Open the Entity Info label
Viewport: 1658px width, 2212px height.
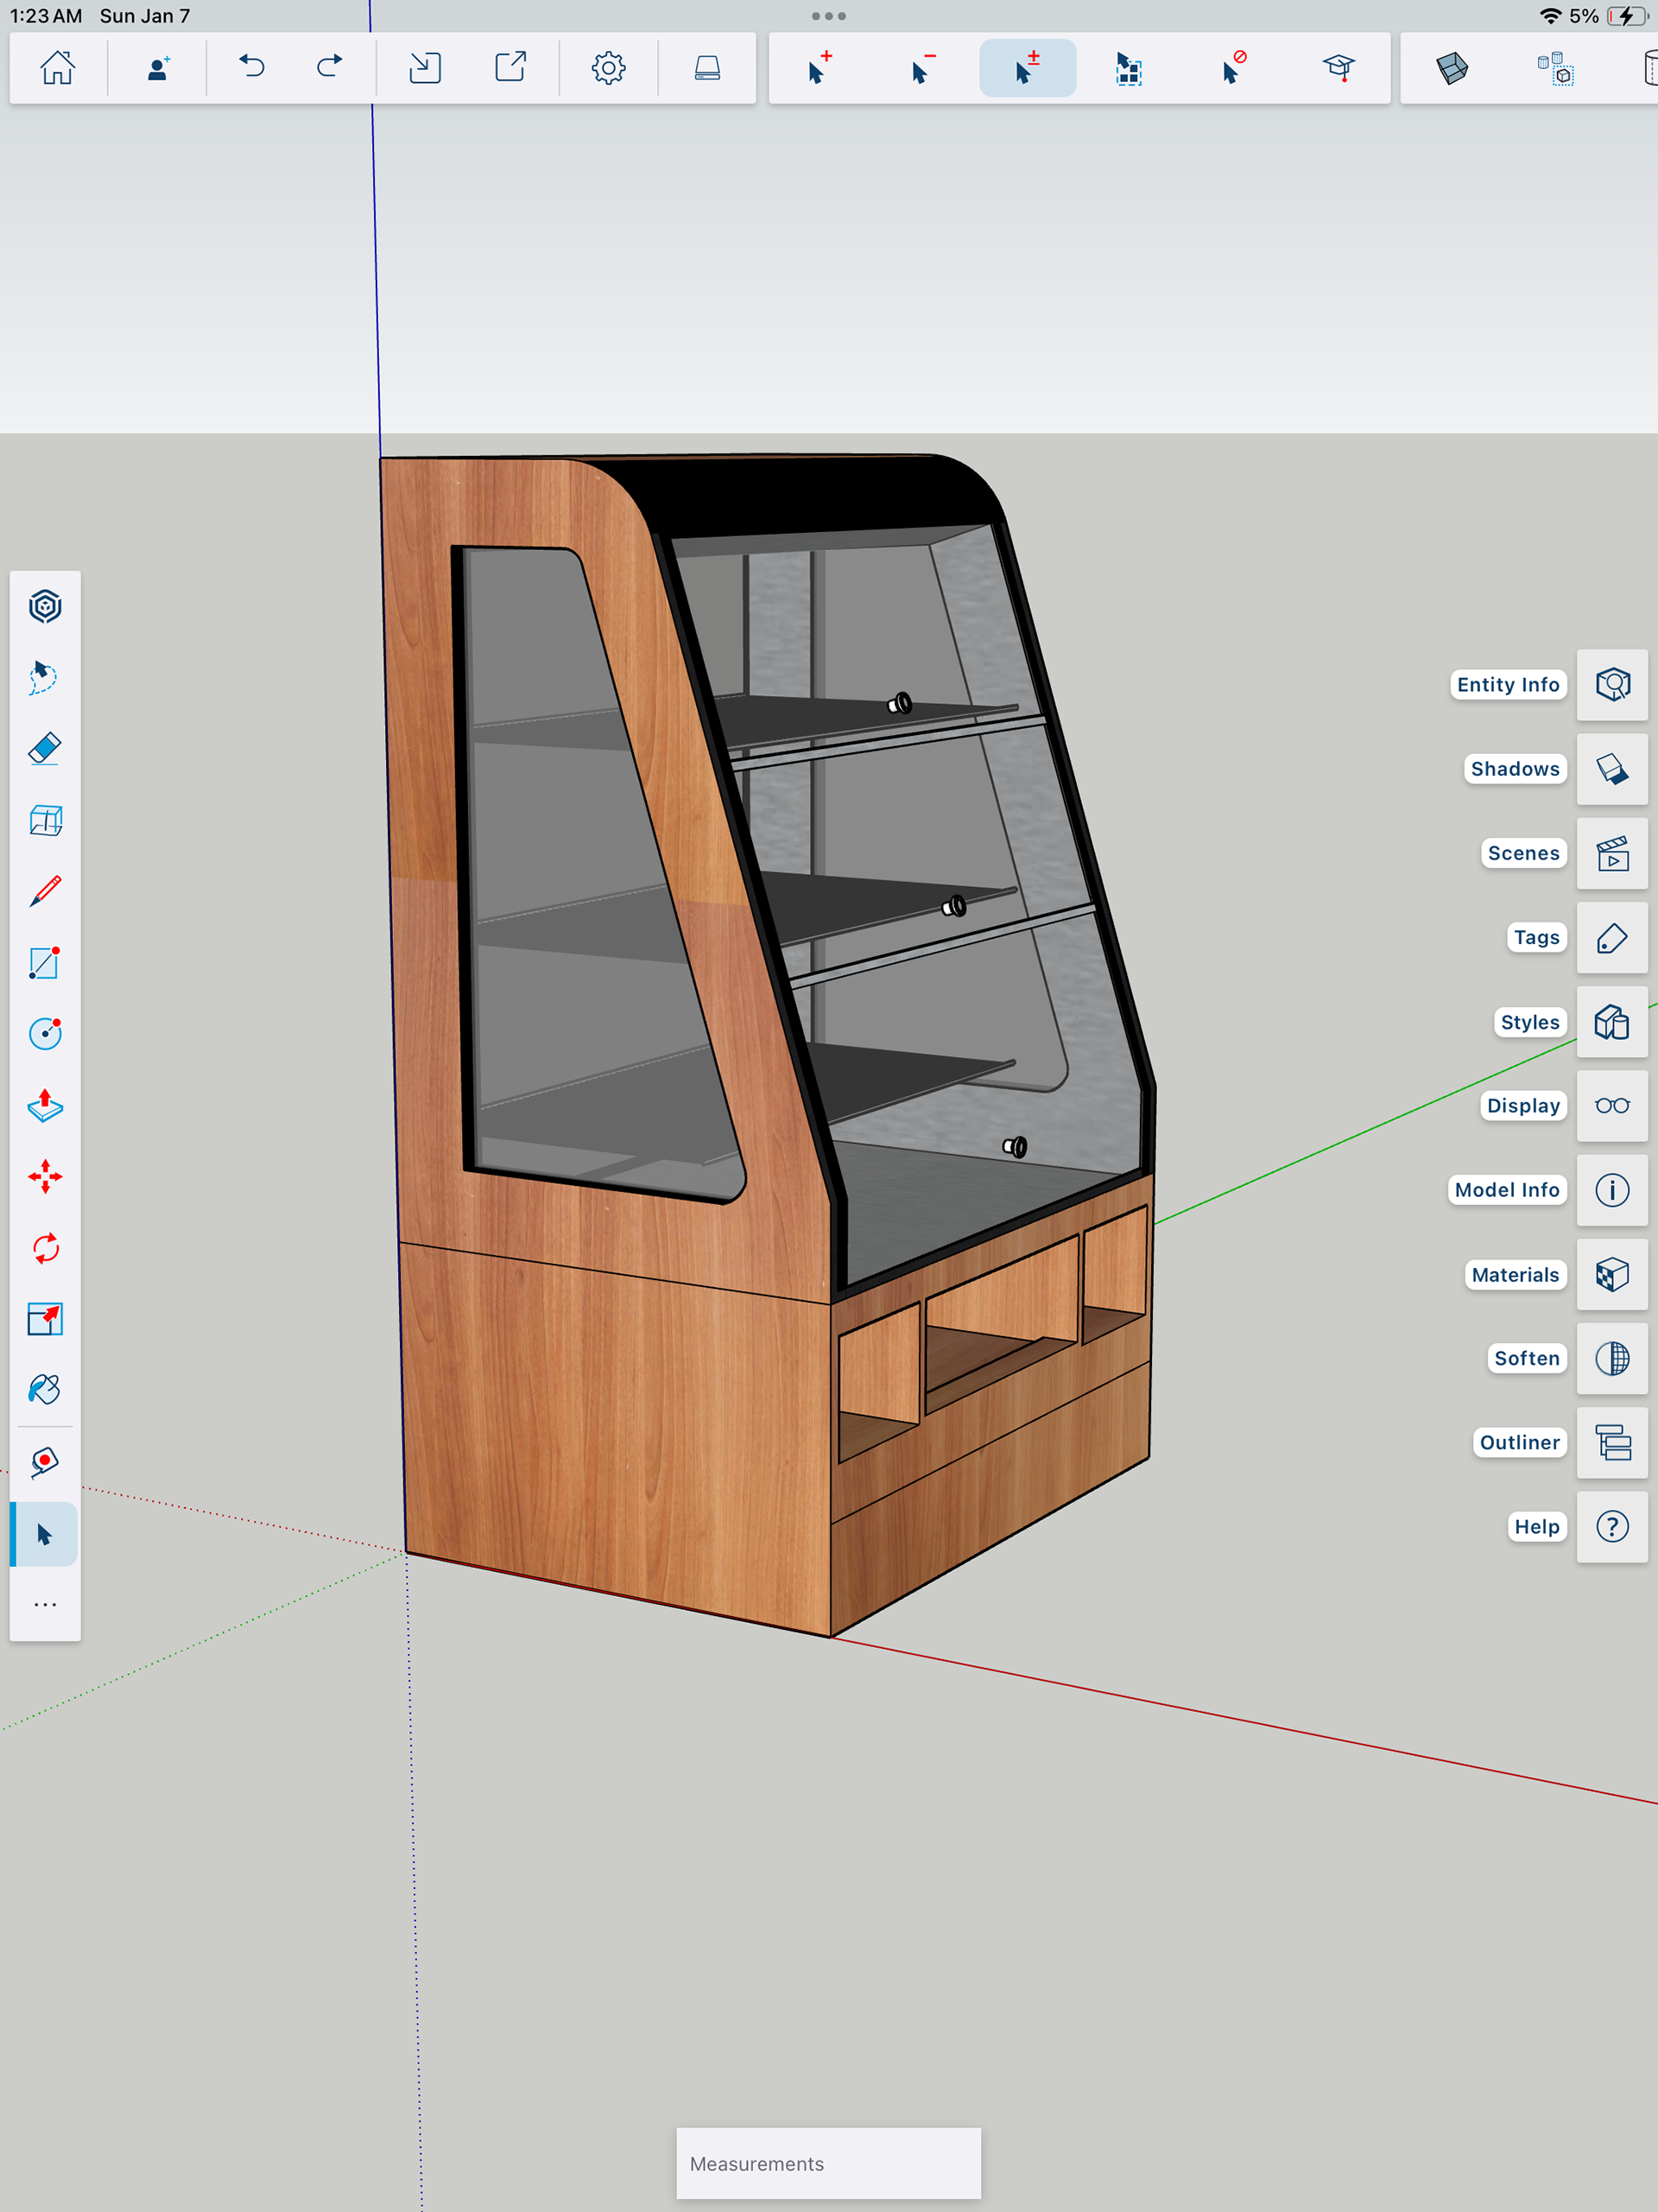1507,685
